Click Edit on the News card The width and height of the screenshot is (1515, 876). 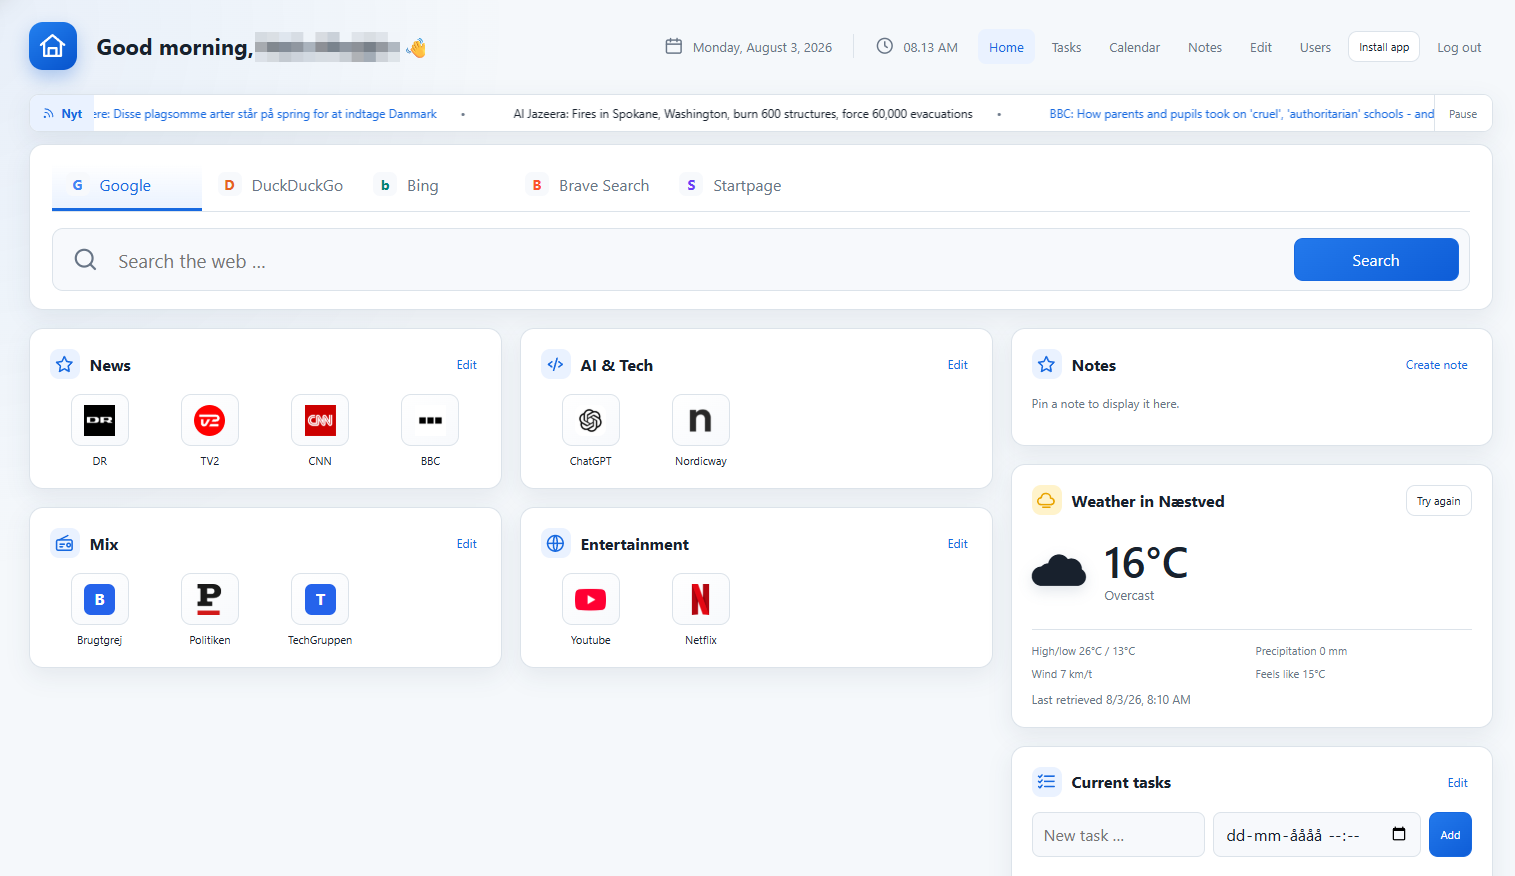(x=467, y=365)
